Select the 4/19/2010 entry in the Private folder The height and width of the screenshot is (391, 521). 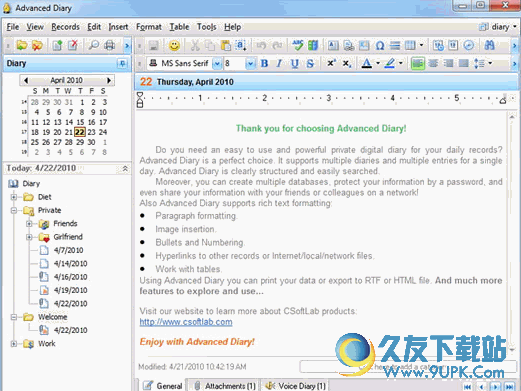[x=70, y=290]
